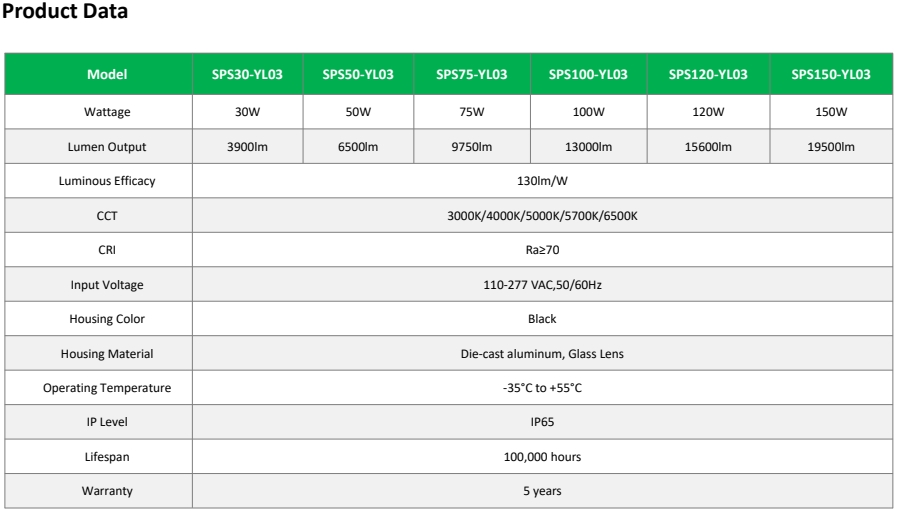Viewport: 905px width, 517px height.
Task: Select the SPS30-YL03 column header
Action: pos(248,74)
